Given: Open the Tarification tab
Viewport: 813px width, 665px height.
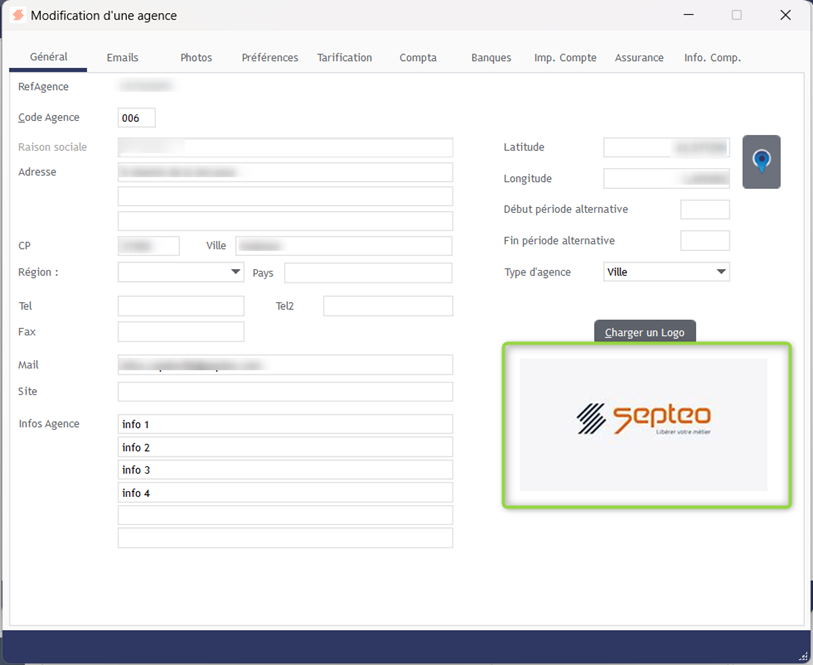Looking at the screenshot, I should coord(344,58).
